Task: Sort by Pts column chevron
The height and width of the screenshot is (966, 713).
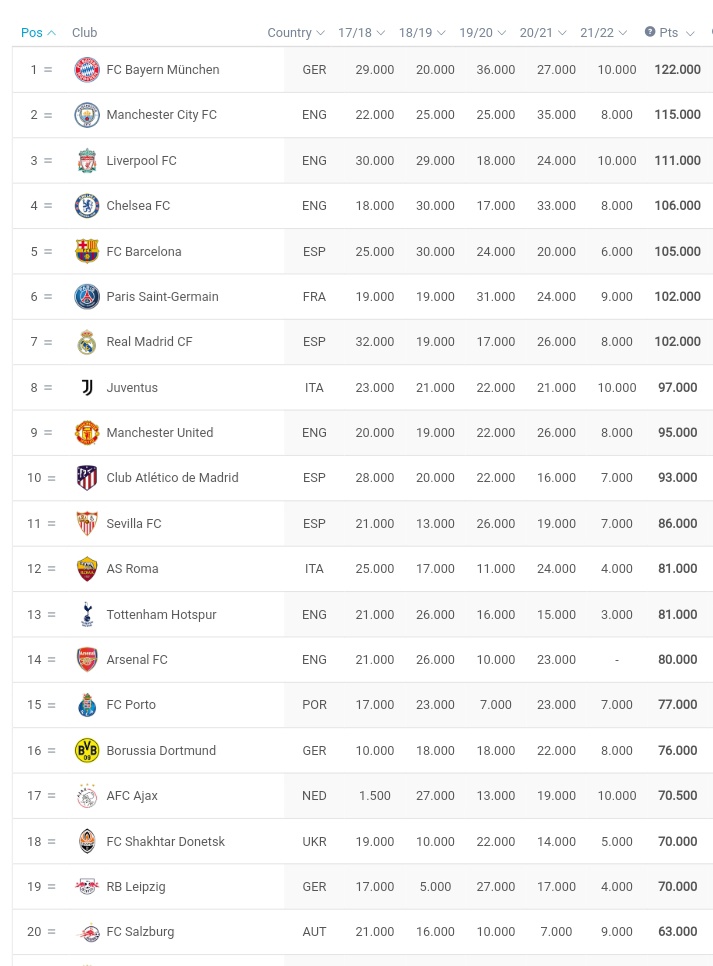Action: tap(690, 33)
